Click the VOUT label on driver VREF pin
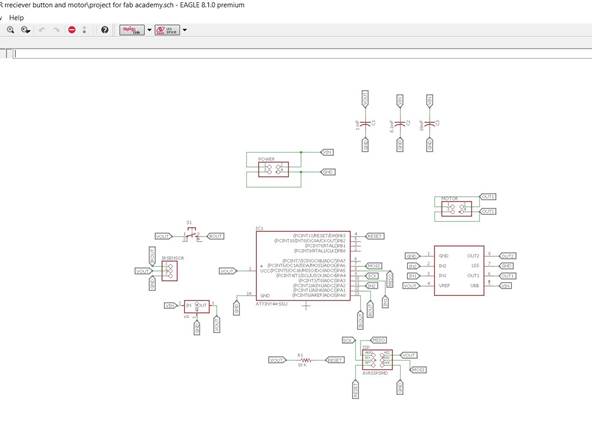592x426 pixels. (x=411, y=286)
